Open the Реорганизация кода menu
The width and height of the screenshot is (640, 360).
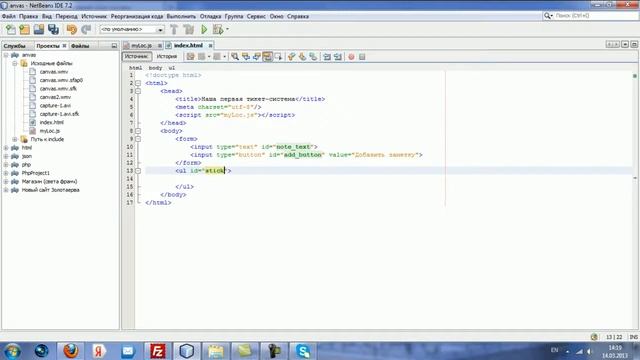point(137,16)
